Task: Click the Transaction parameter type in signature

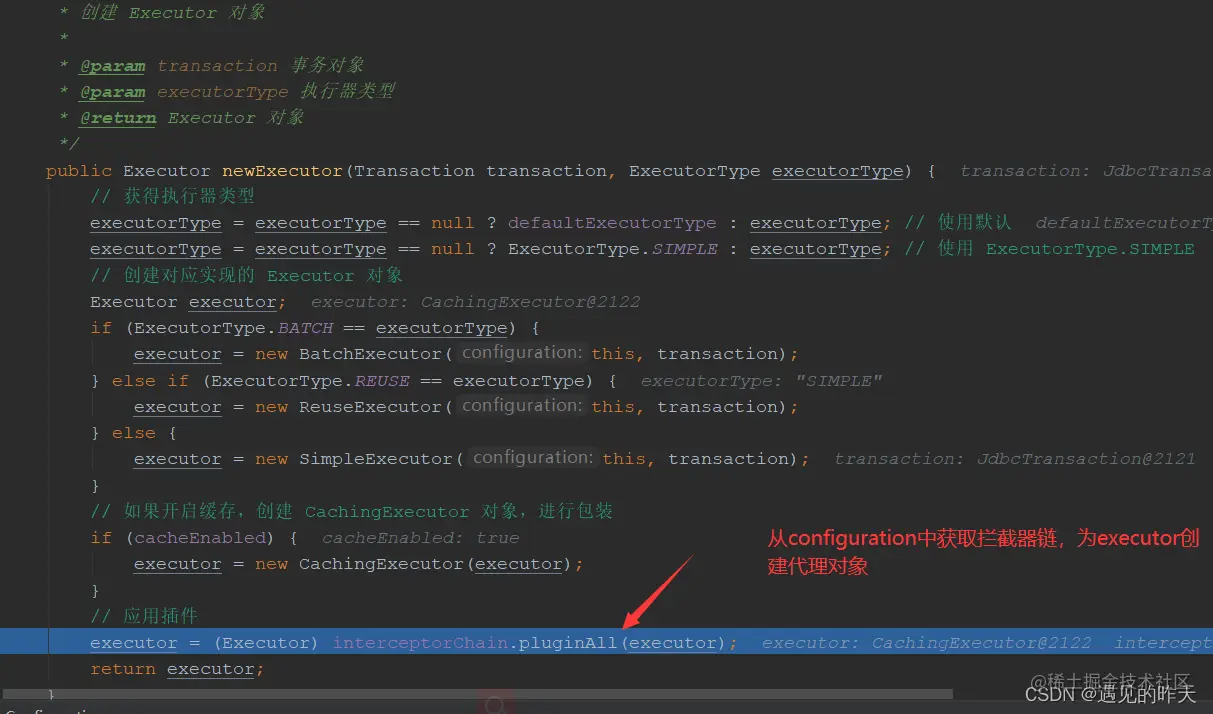Action: 414,171
